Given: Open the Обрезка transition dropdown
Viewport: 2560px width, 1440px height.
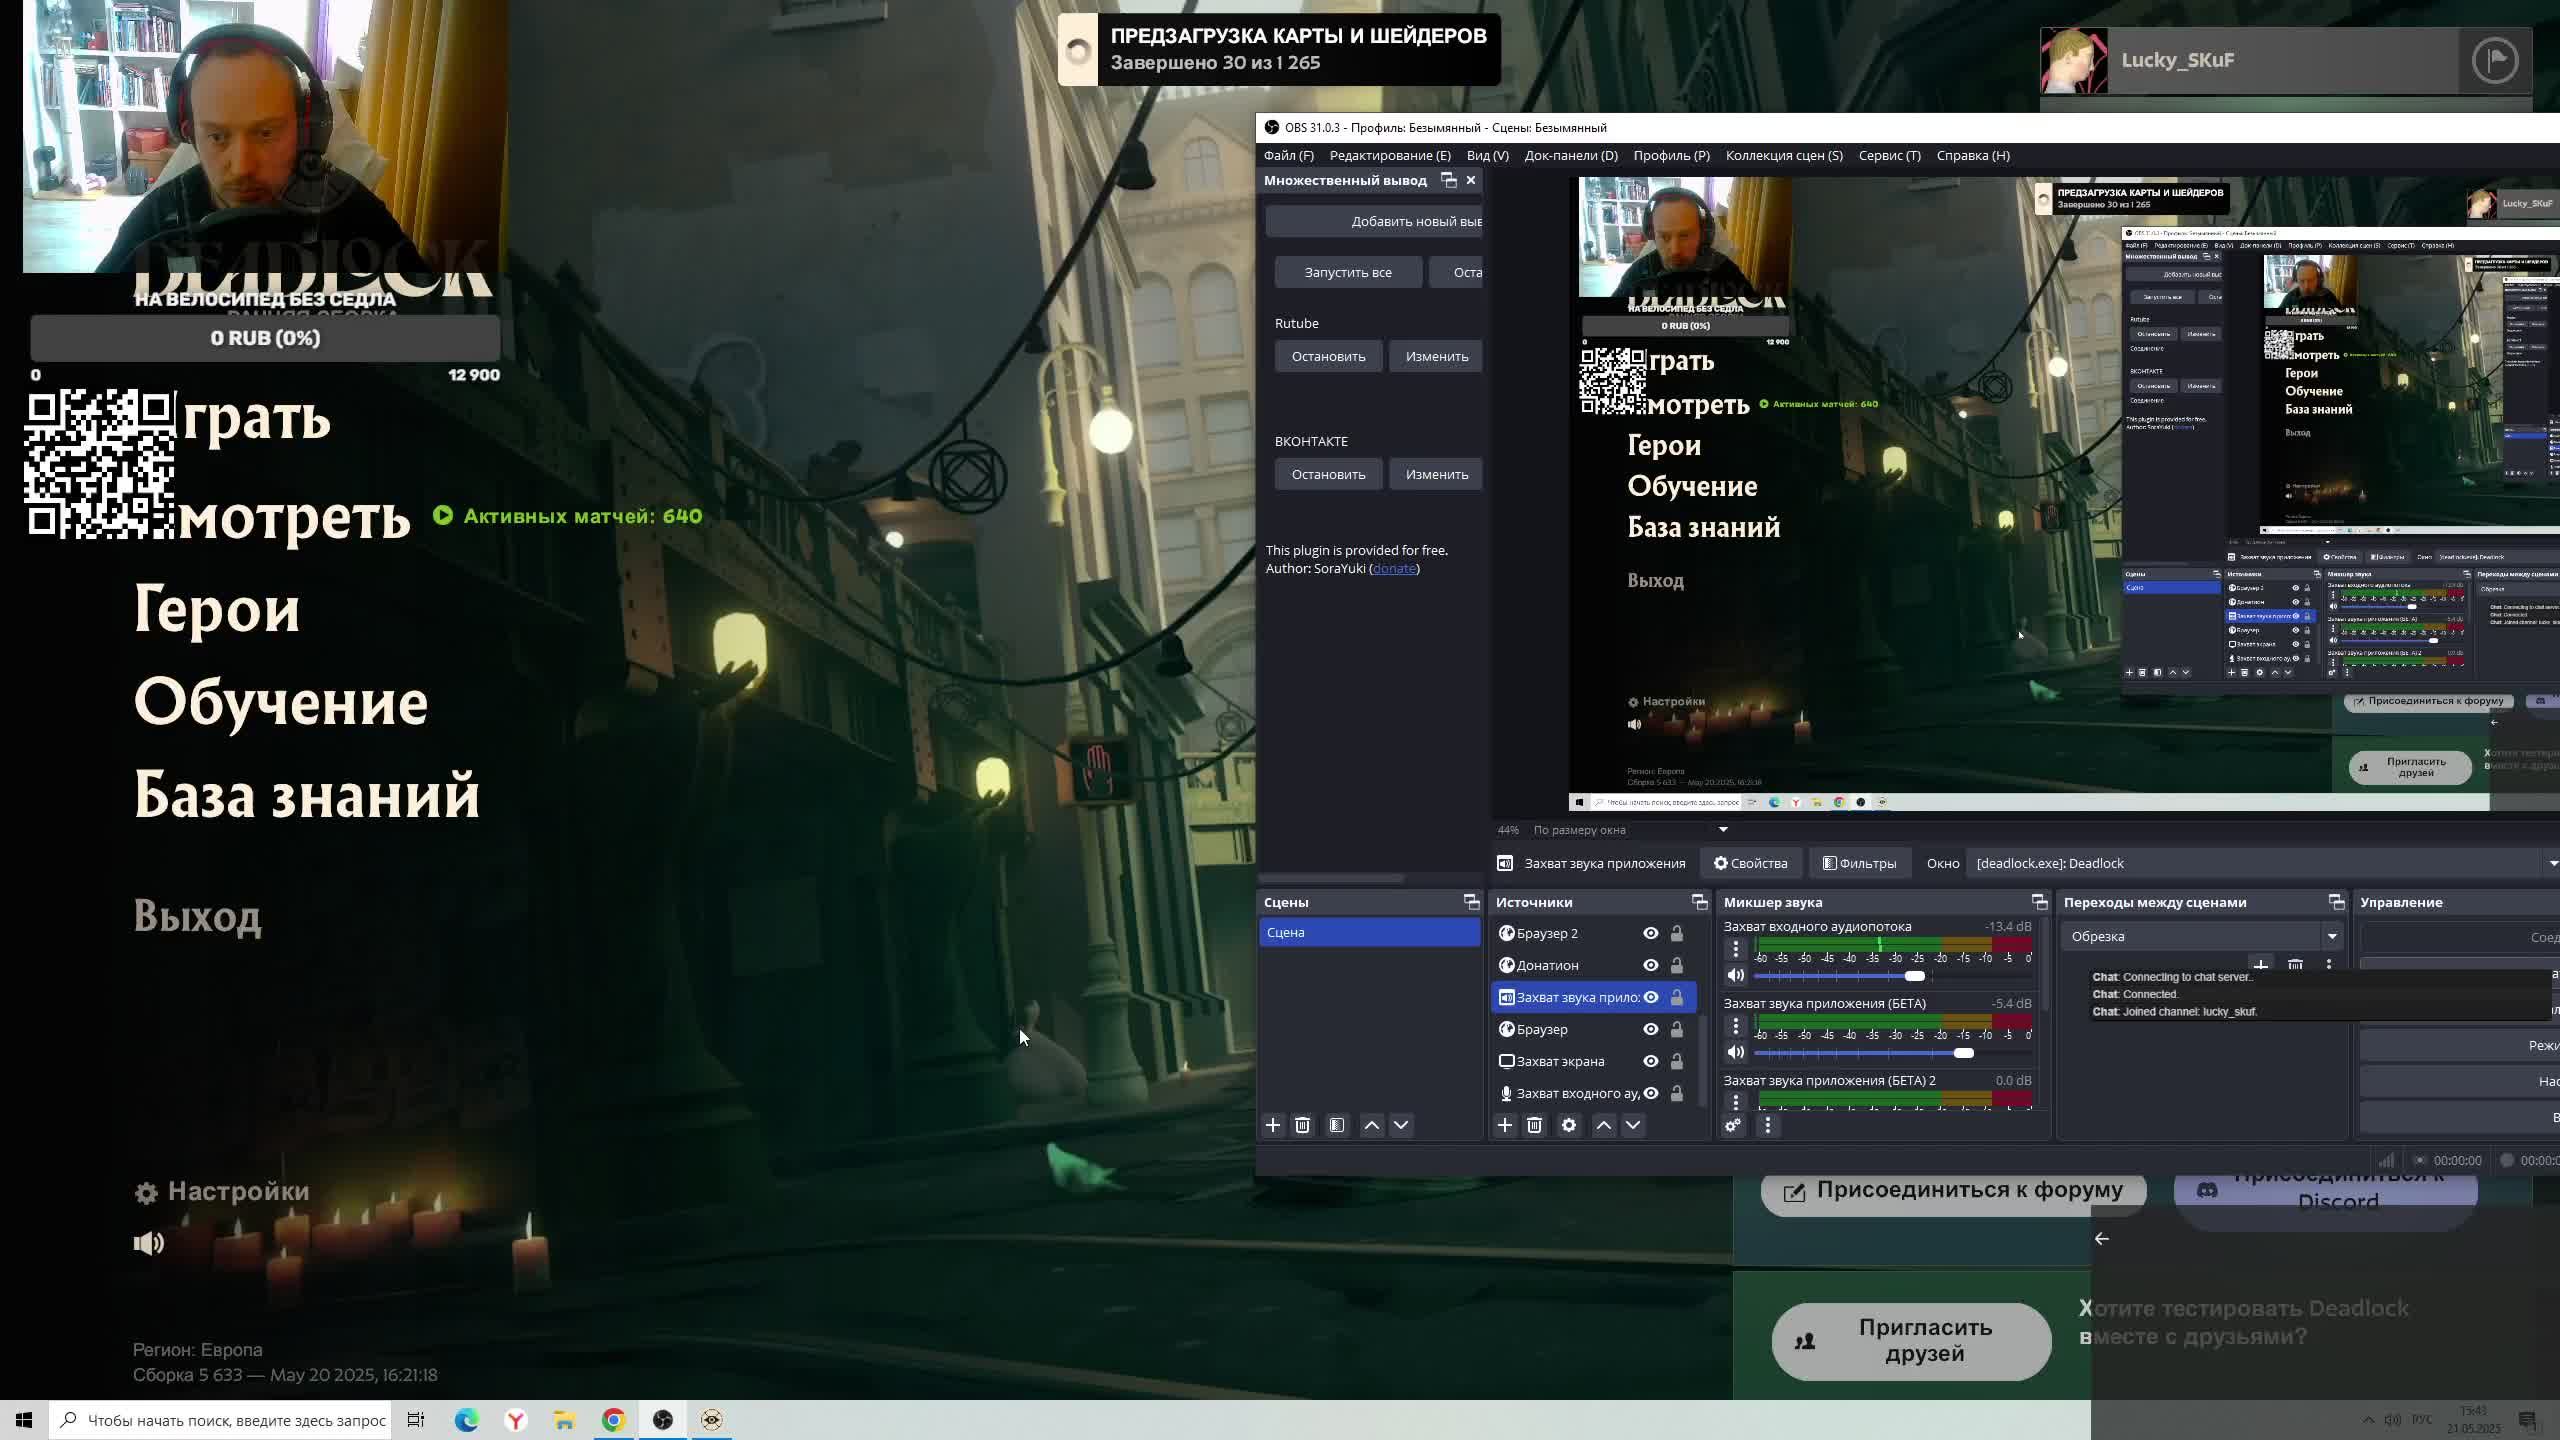Looking at the screenshot, I should click(x=2203, y=936).
